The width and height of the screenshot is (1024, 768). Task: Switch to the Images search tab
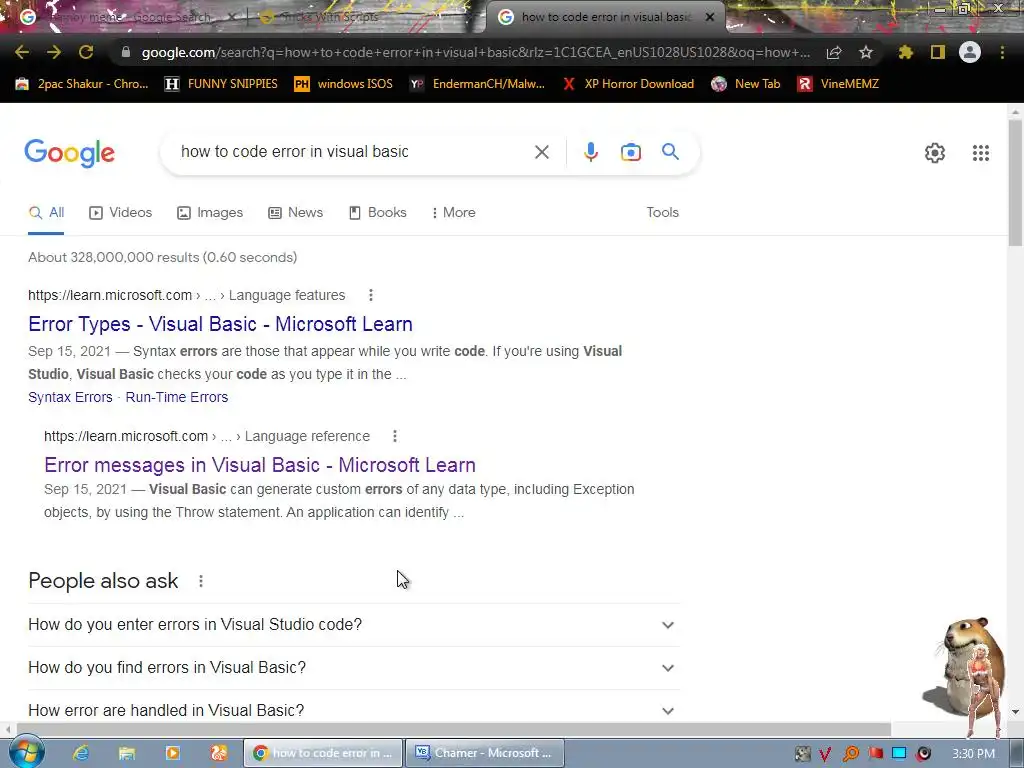[x=210, y=213]
